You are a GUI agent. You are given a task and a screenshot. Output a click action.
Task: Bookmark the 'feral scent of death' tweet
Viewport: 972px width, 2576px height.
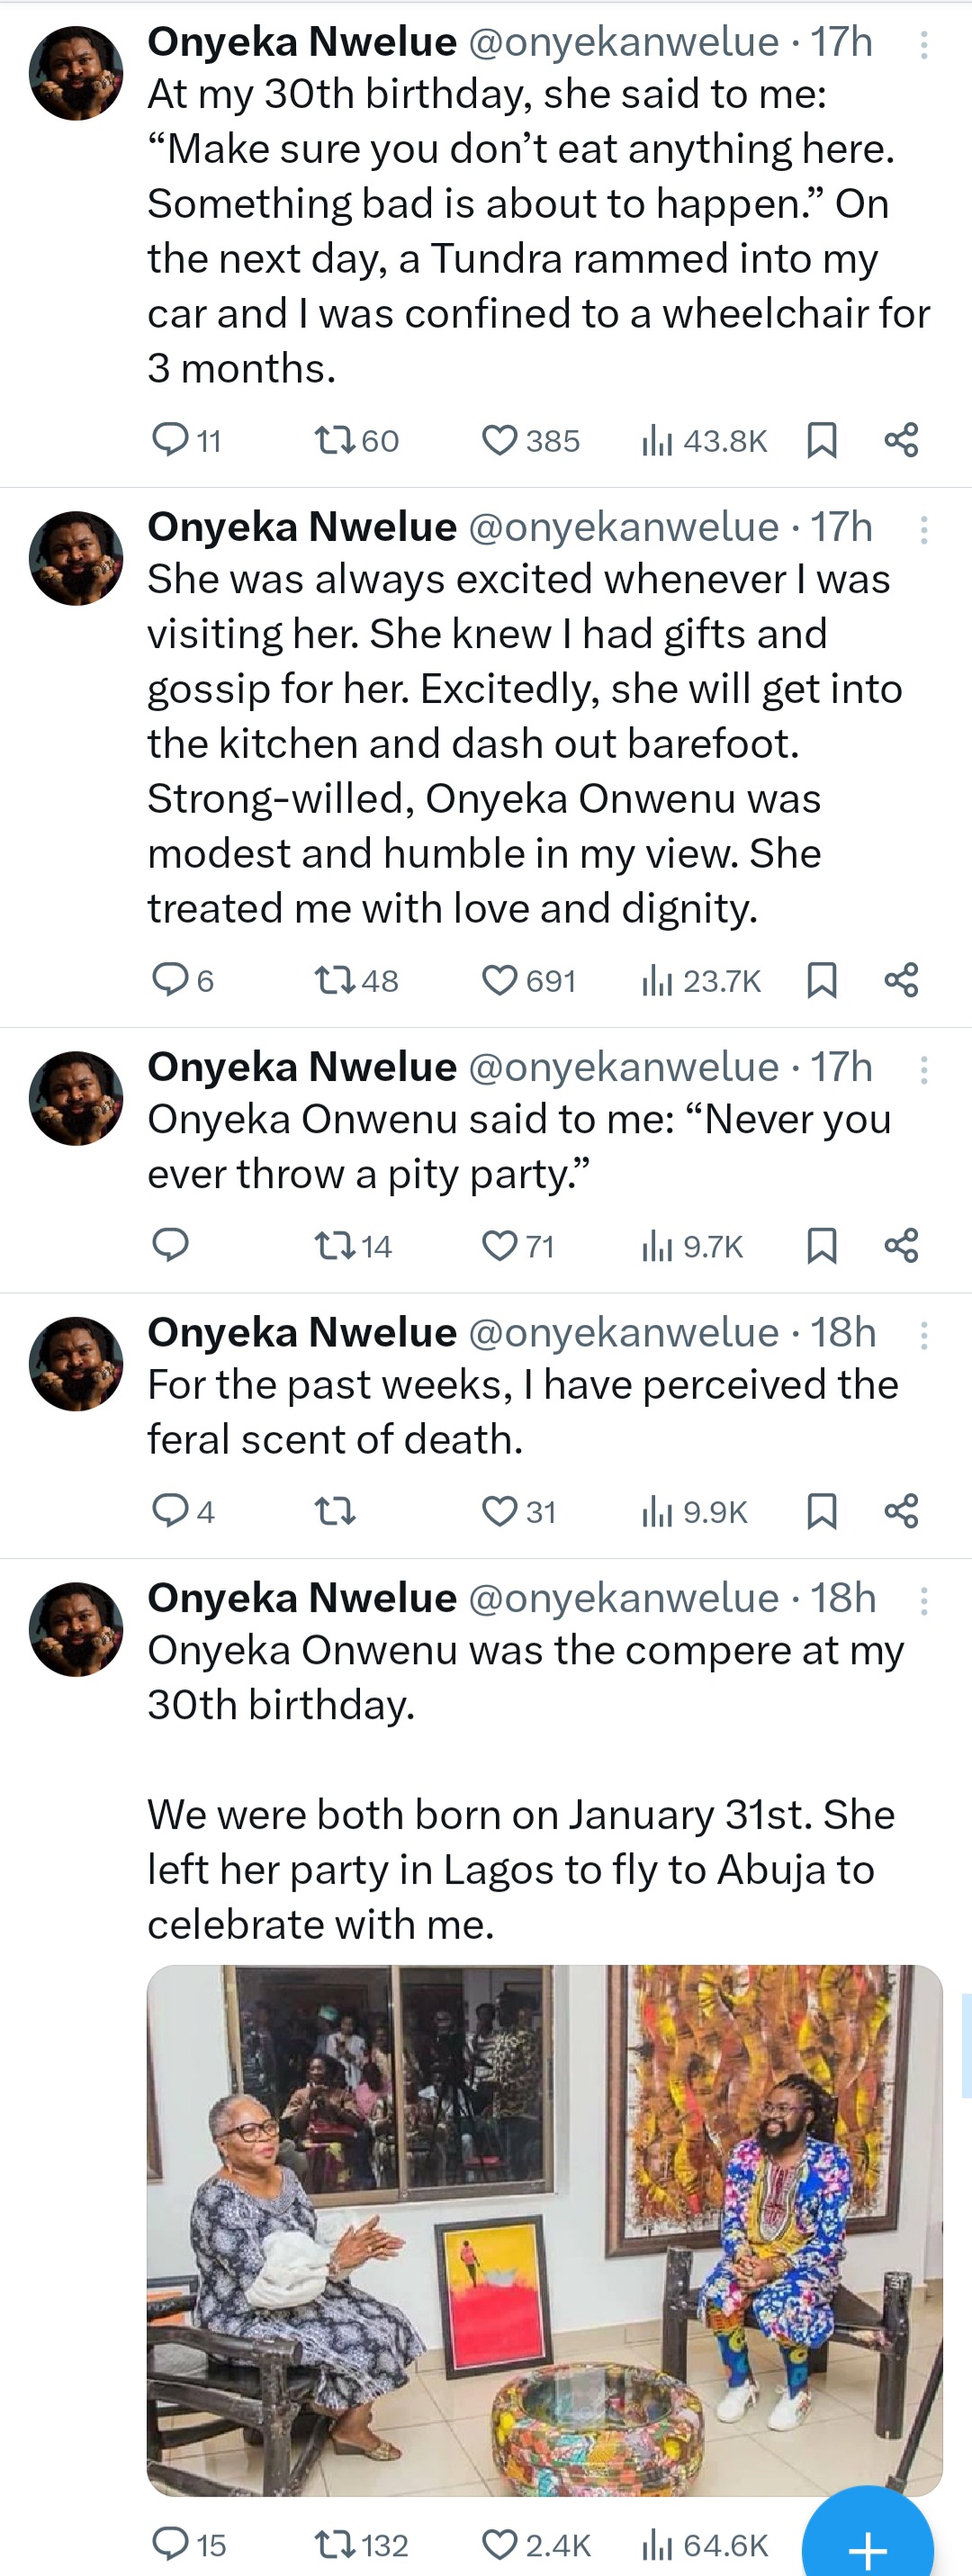coord(821,1511)
